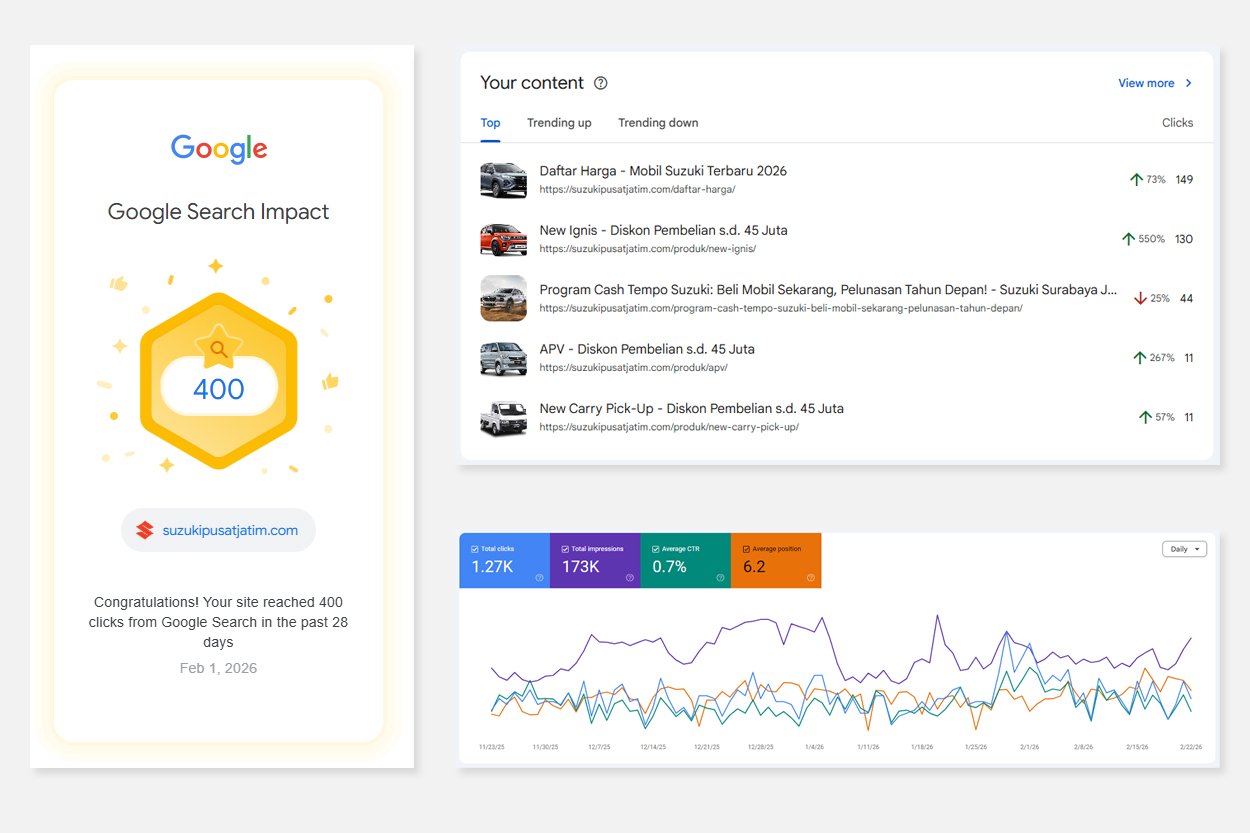Select the Top tab
The image size is (1250, 833).
pos(490,123)
